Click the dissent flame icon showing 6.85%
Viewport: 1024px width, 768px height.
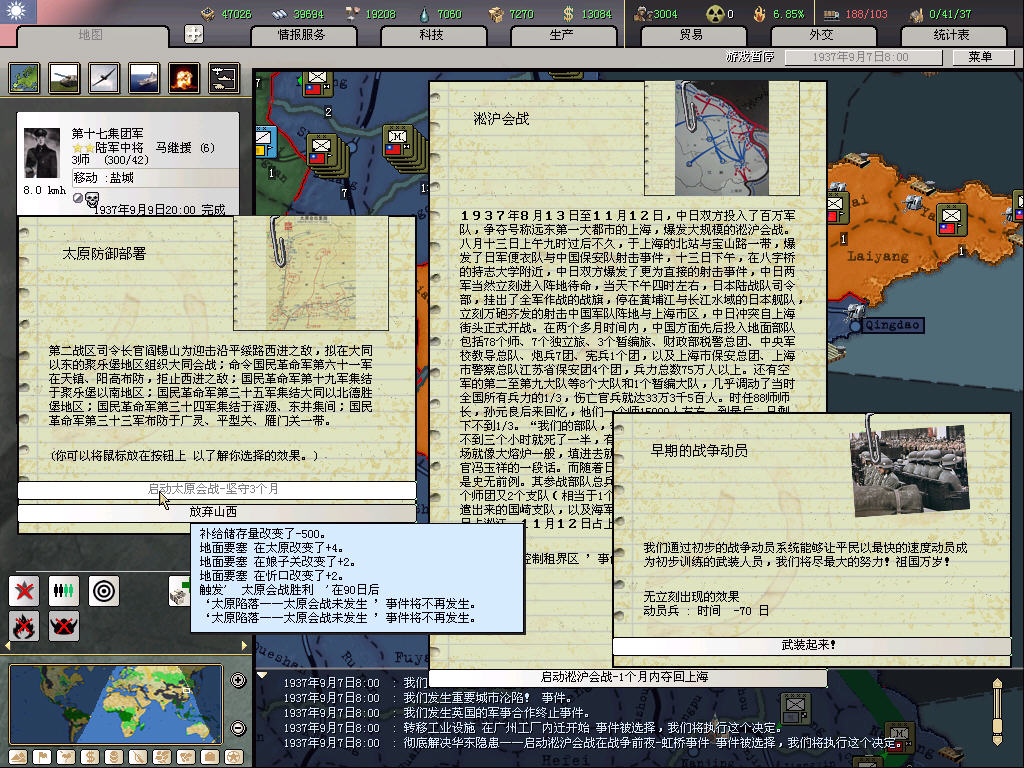(760, 14)
